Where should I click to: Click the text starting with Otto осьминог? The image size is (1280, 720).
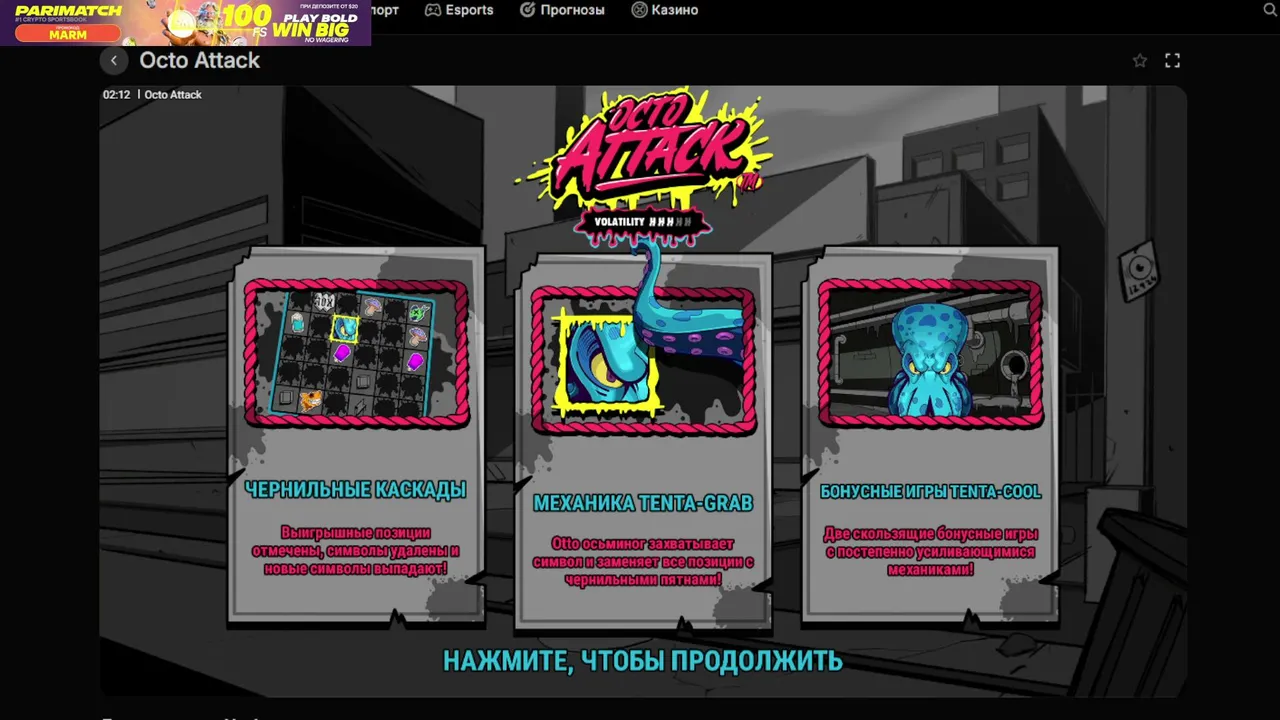(x=643, y=562)
